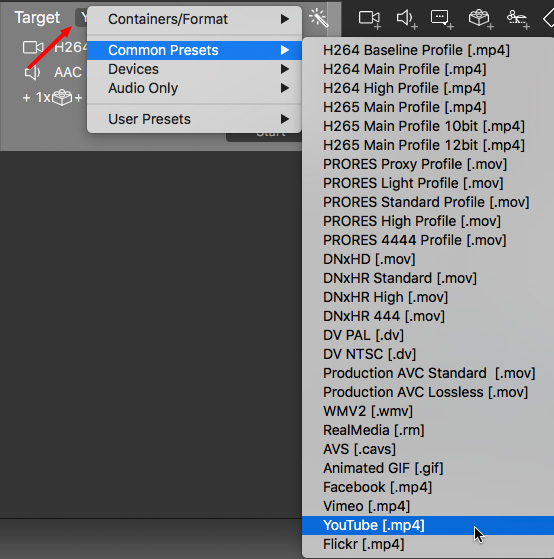
Task: Add a filter with the brick plus icon
Action: (x=481, y=19)
